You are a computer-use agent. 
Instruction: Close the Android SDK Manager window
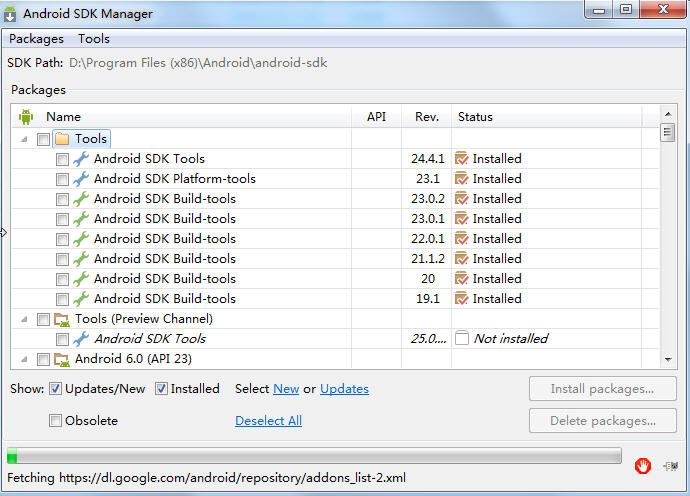pos(663,10)
